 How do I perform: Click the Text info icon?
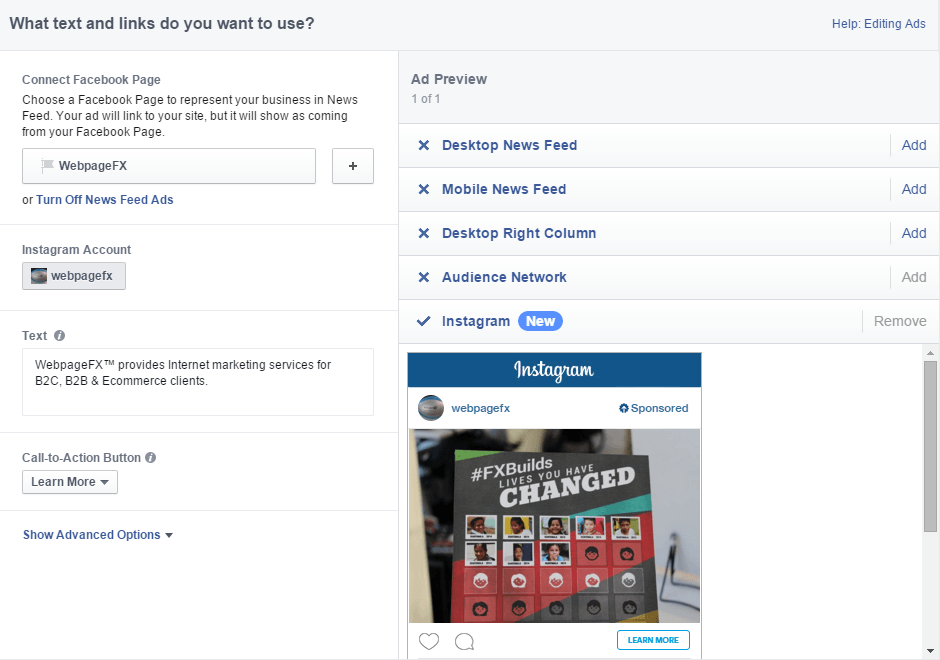[59, 336]
